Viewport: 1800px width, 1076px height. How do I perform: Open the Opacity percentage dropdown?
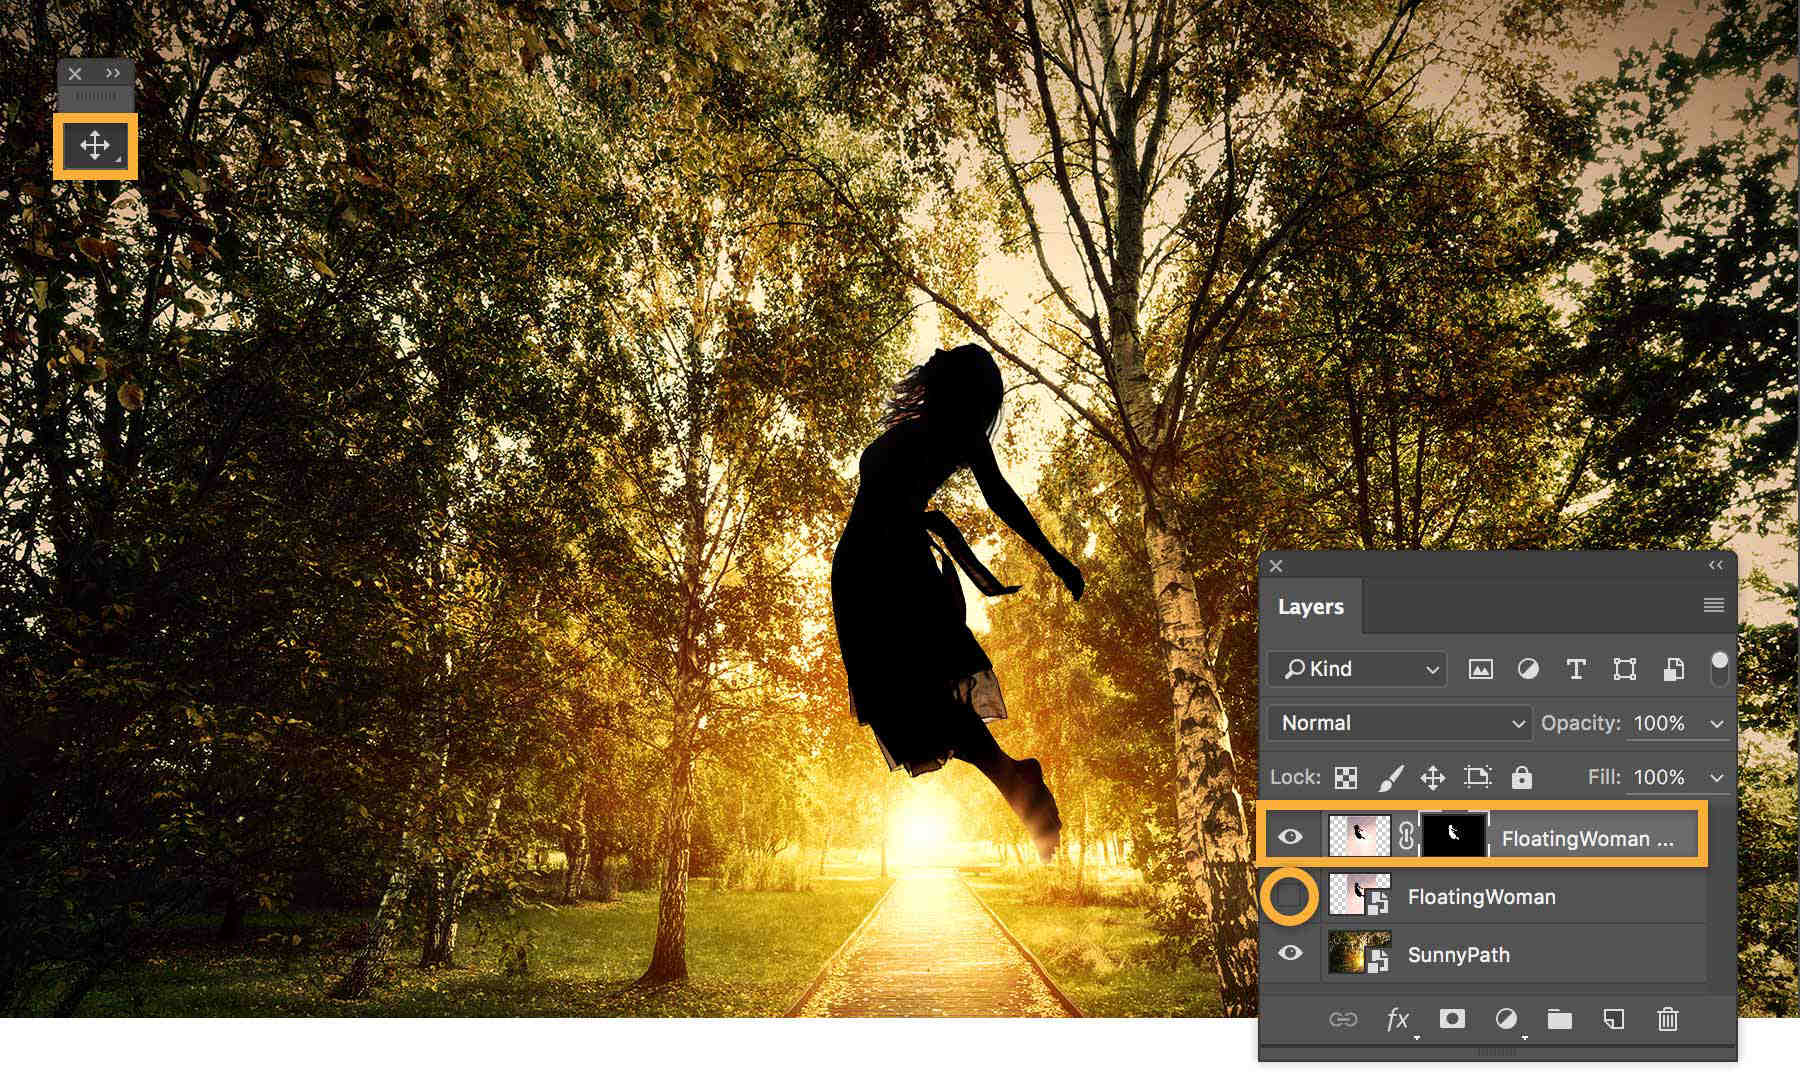coord(1717,723)
